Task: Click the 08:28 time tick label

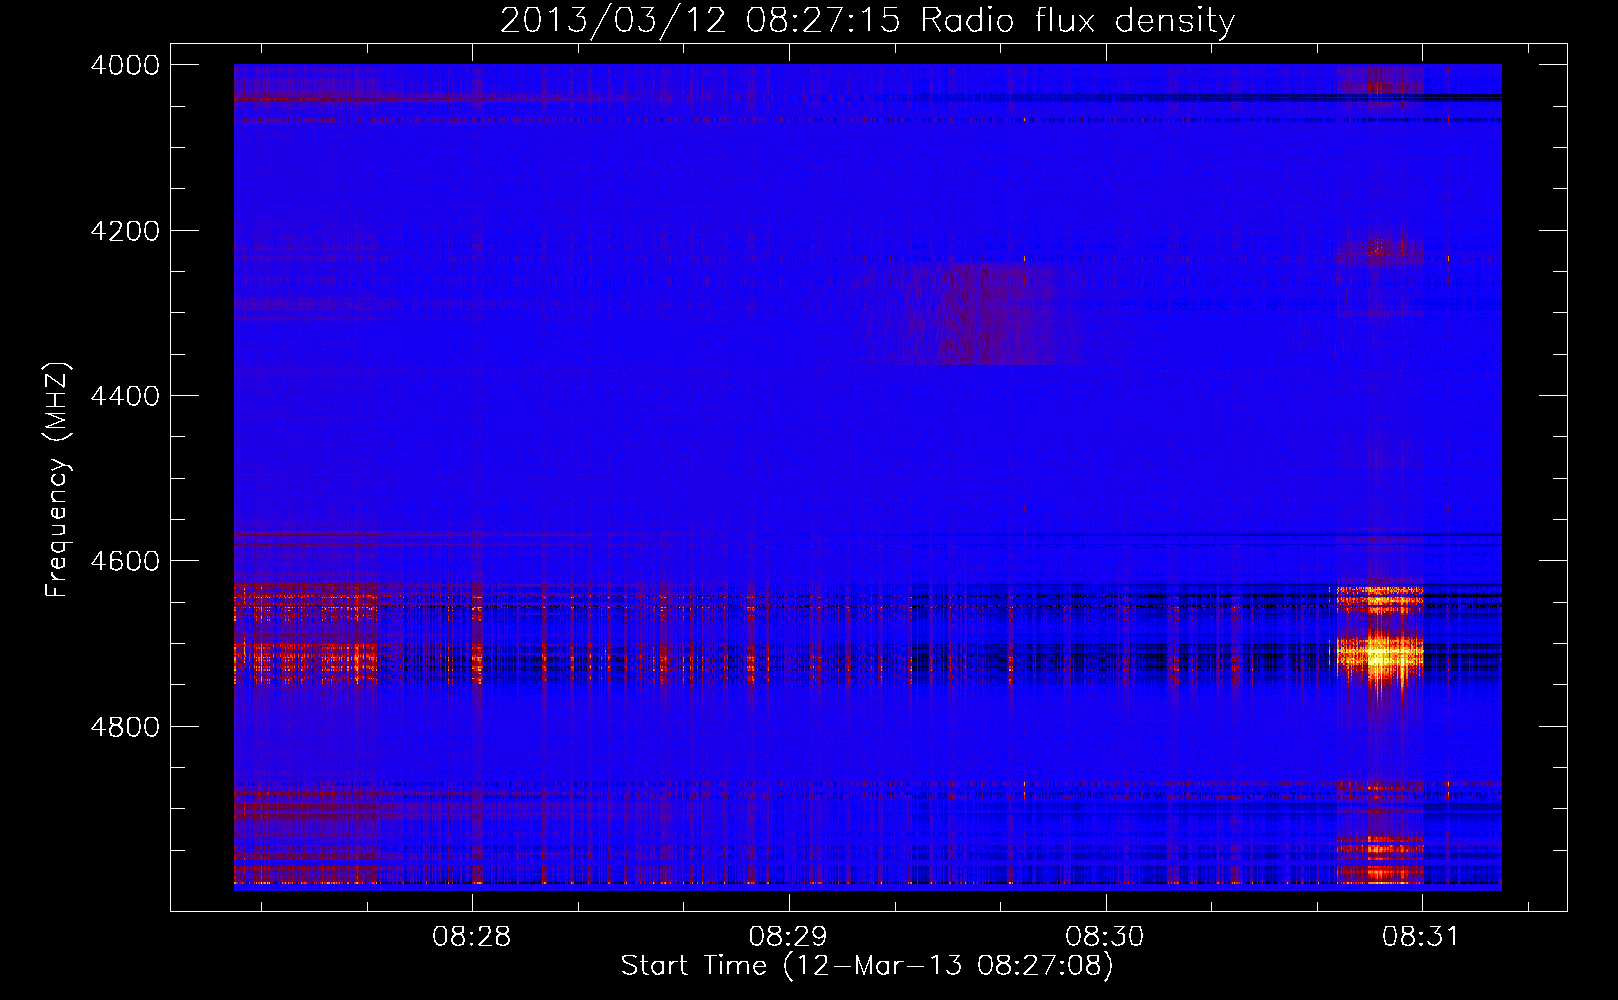Action: point(472,936)
